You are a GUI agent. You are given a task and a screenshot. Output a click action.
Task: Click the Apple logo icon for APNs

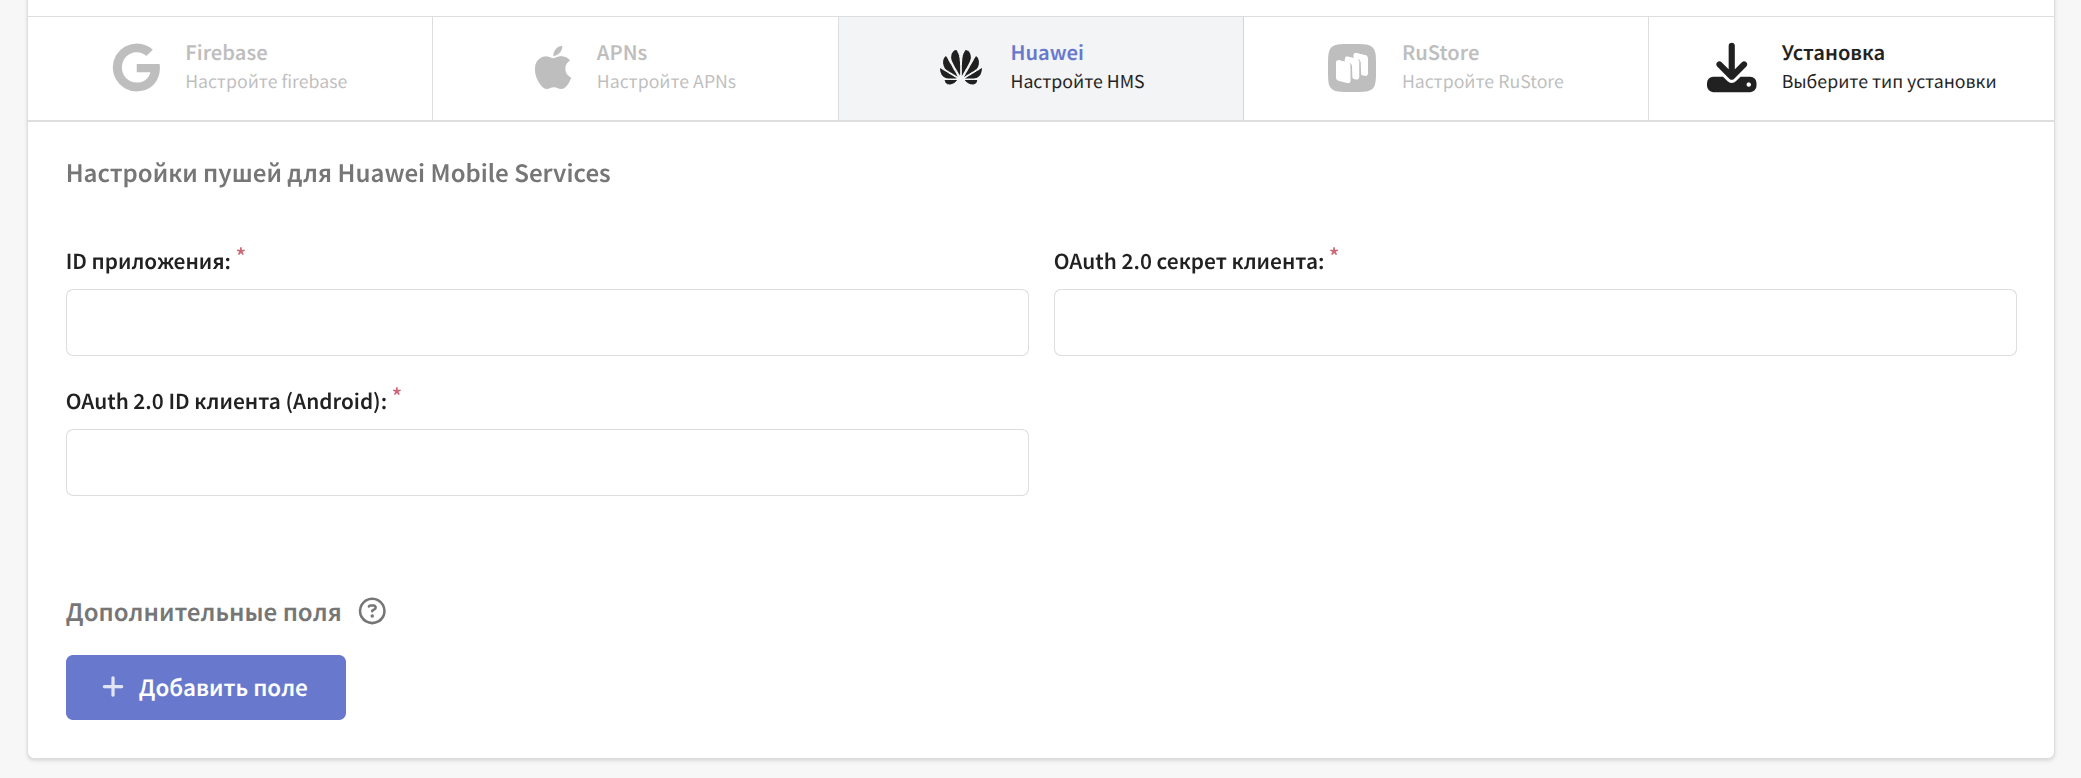pos(553,68)
